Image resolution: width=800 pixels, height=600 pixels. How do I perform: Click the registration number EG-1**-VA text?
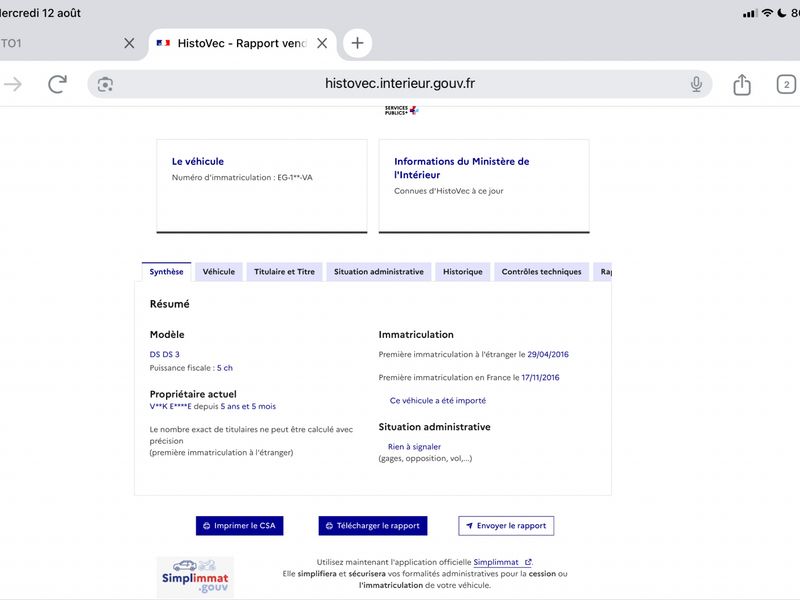coord(295,178)
